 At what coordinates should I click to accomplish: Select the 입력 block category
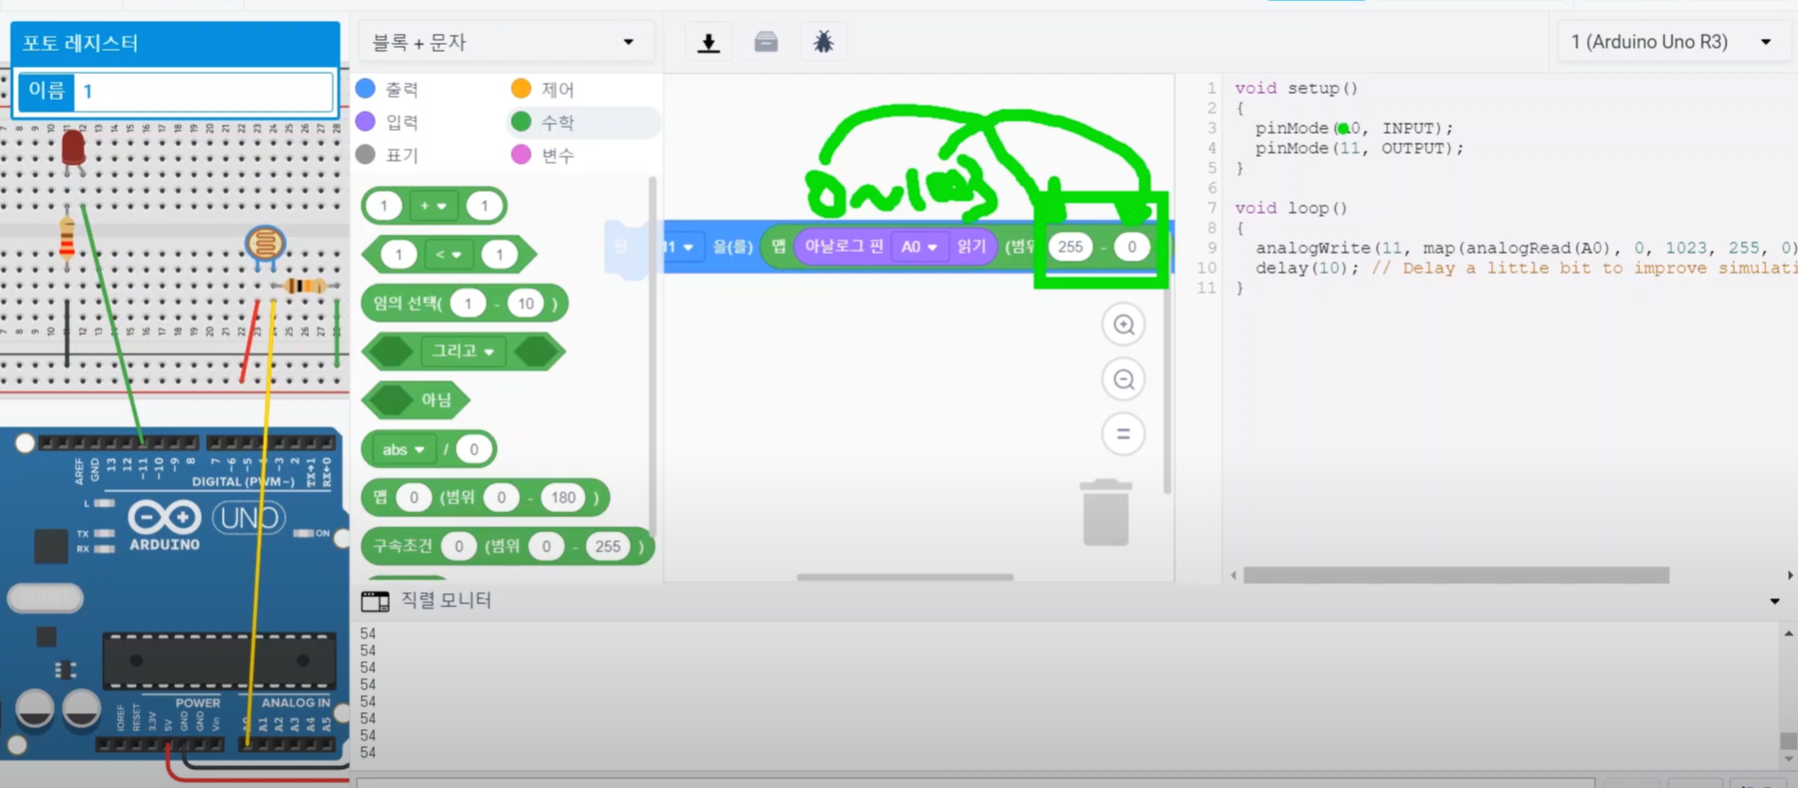[x=388, y=122]
